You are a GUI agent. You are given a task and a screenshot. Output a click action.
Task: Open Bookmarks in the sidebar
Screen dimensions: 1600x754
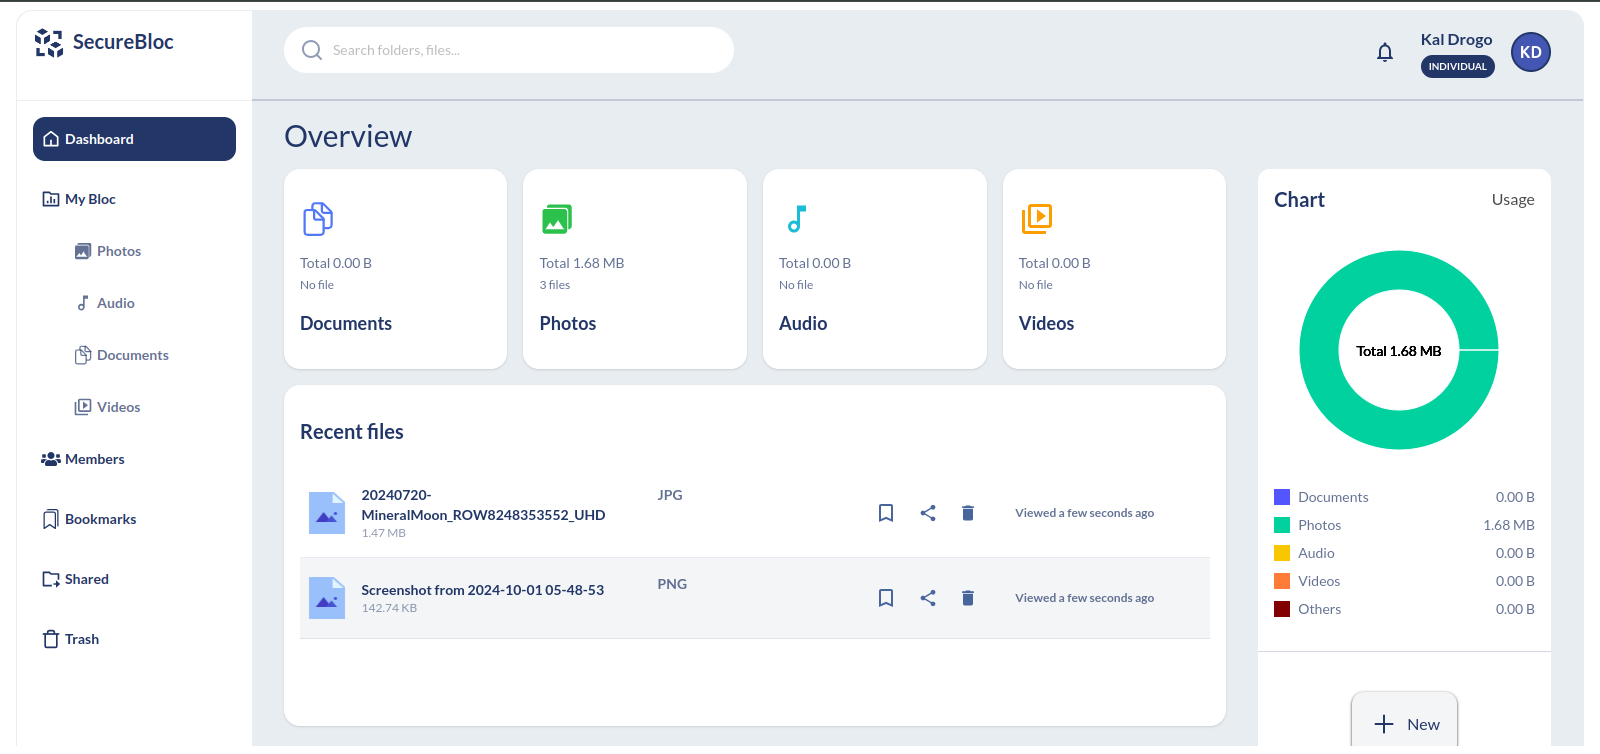coord(100,519)
